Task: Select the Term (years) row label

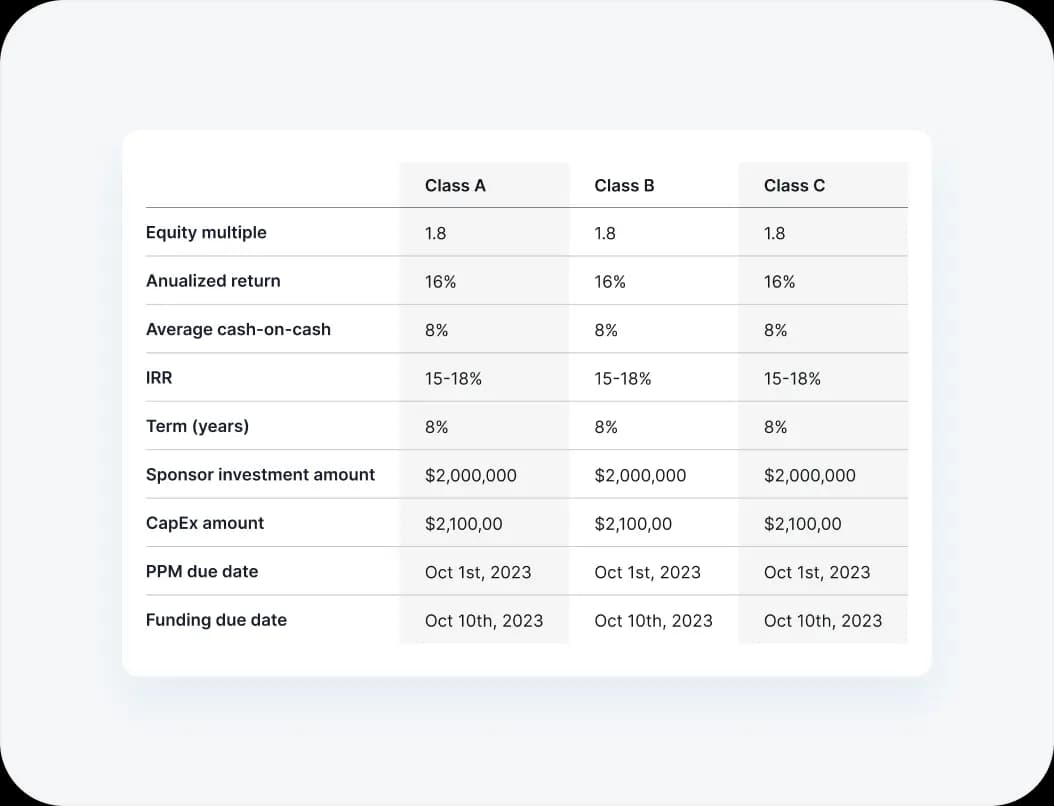Action: tap(197, 426)
